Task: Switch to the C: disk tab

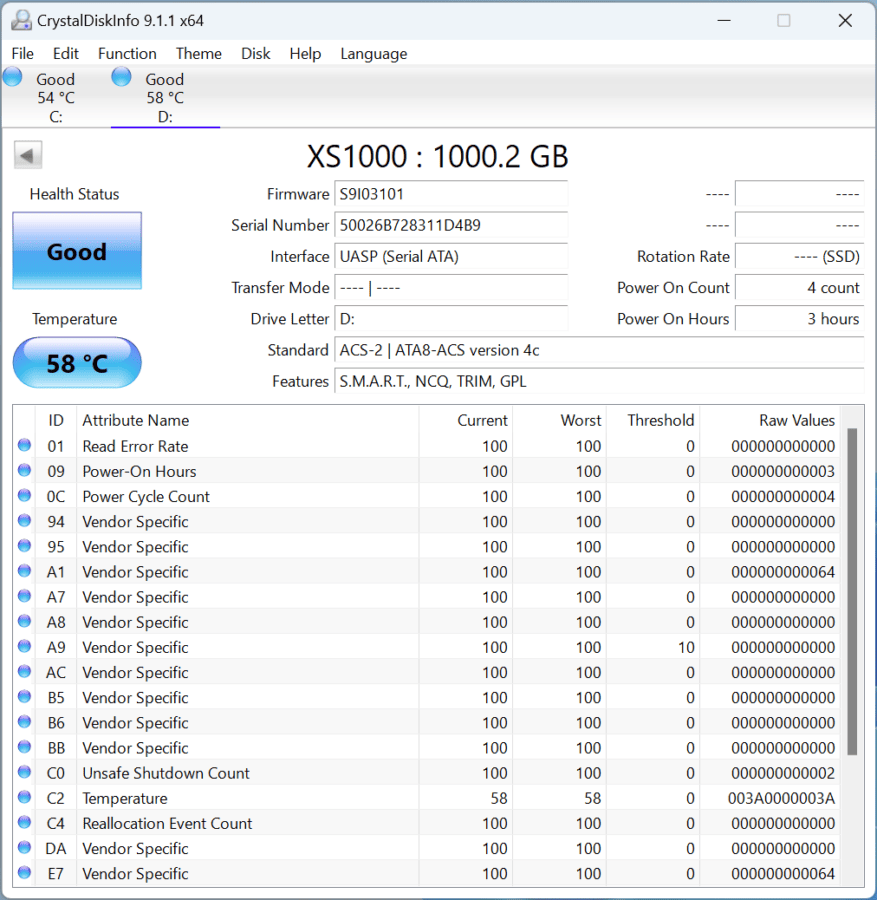Action: 56,98
